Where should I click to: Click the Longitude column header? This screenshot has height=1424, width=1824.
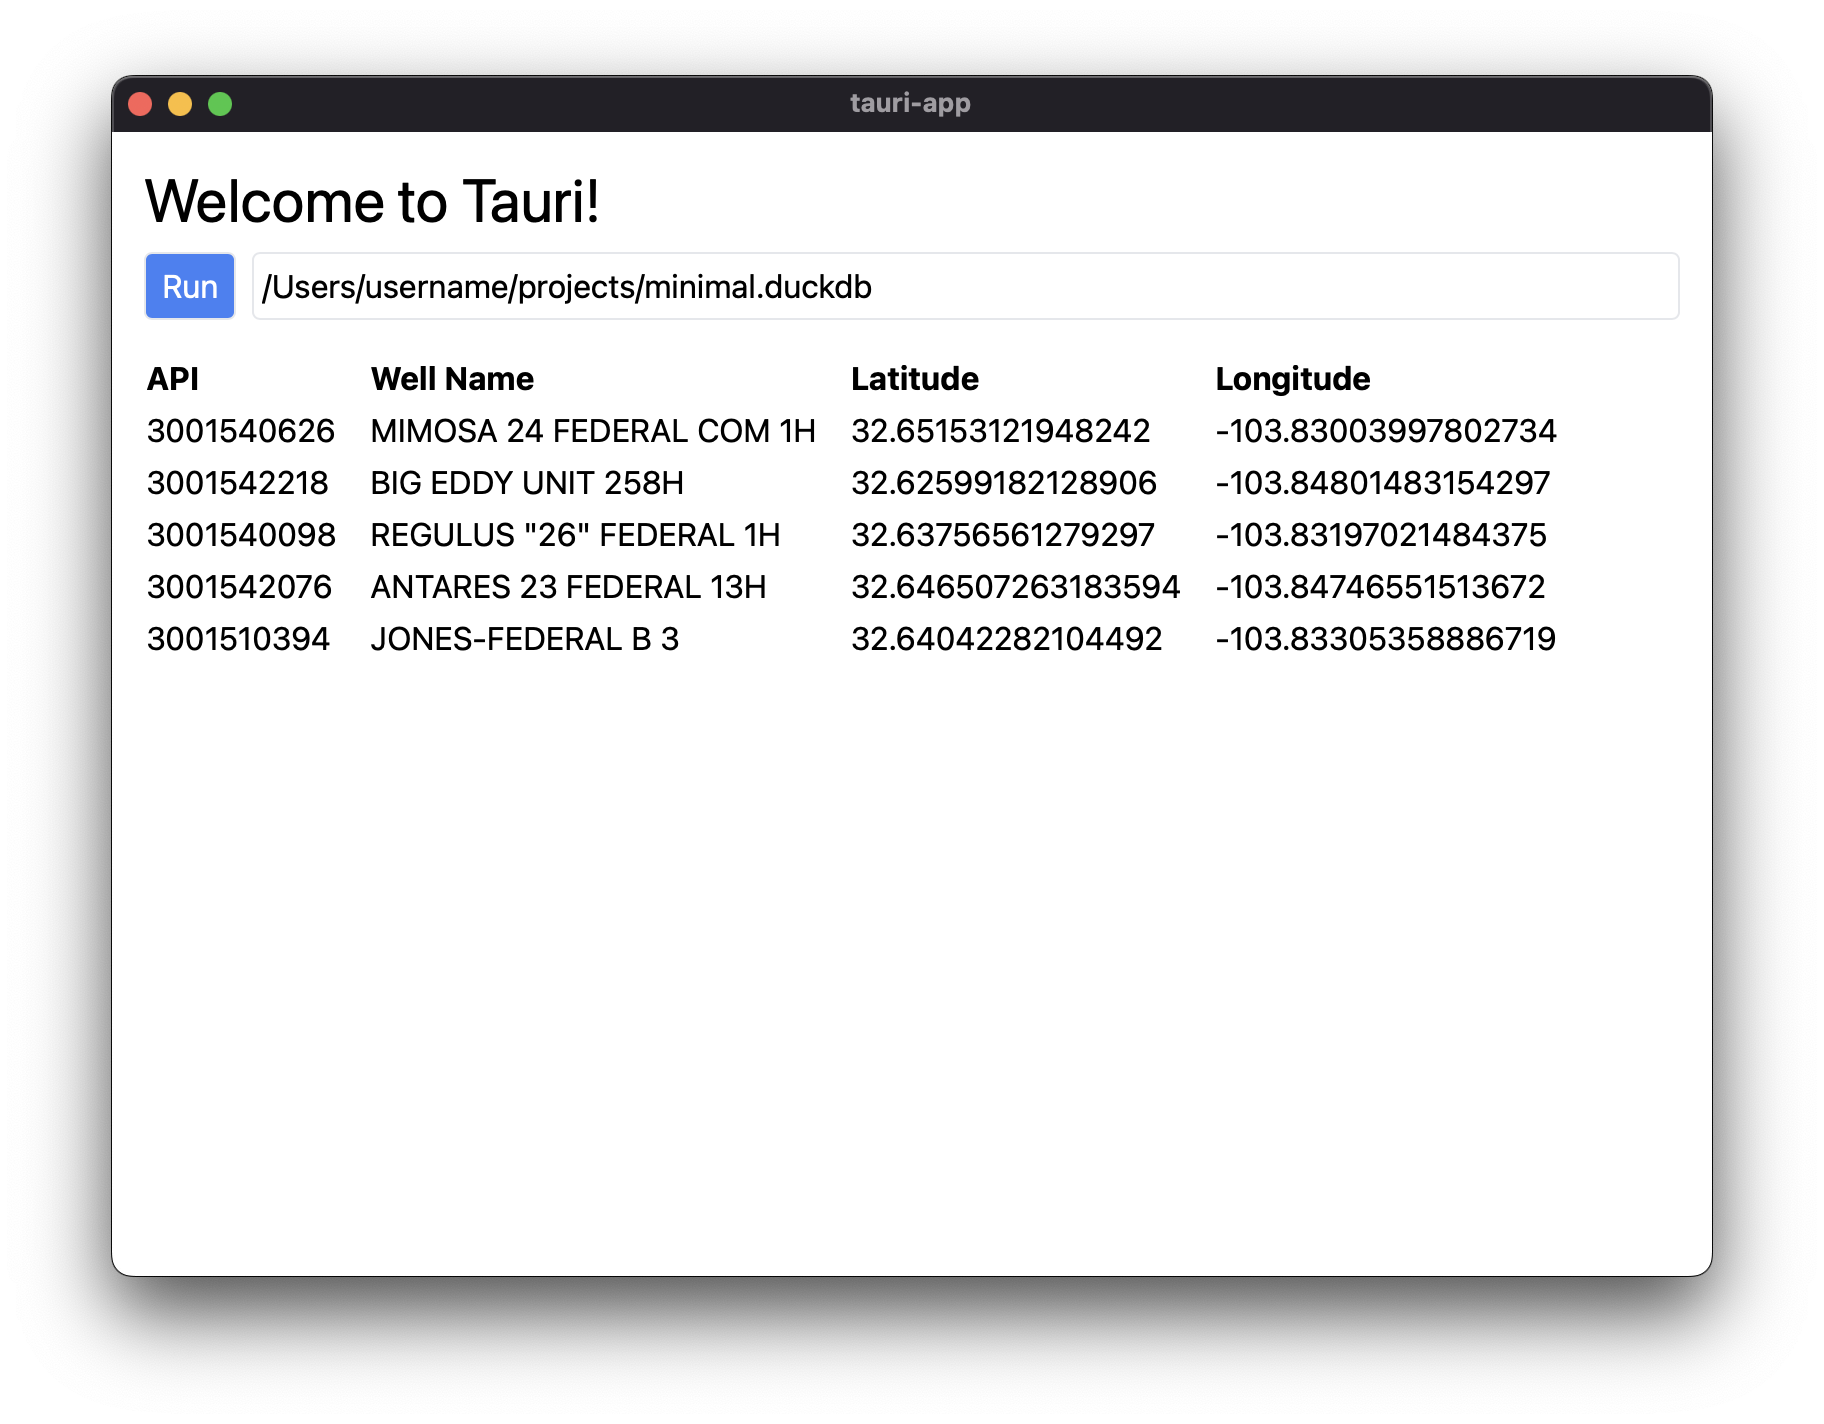click(1292, 379)
